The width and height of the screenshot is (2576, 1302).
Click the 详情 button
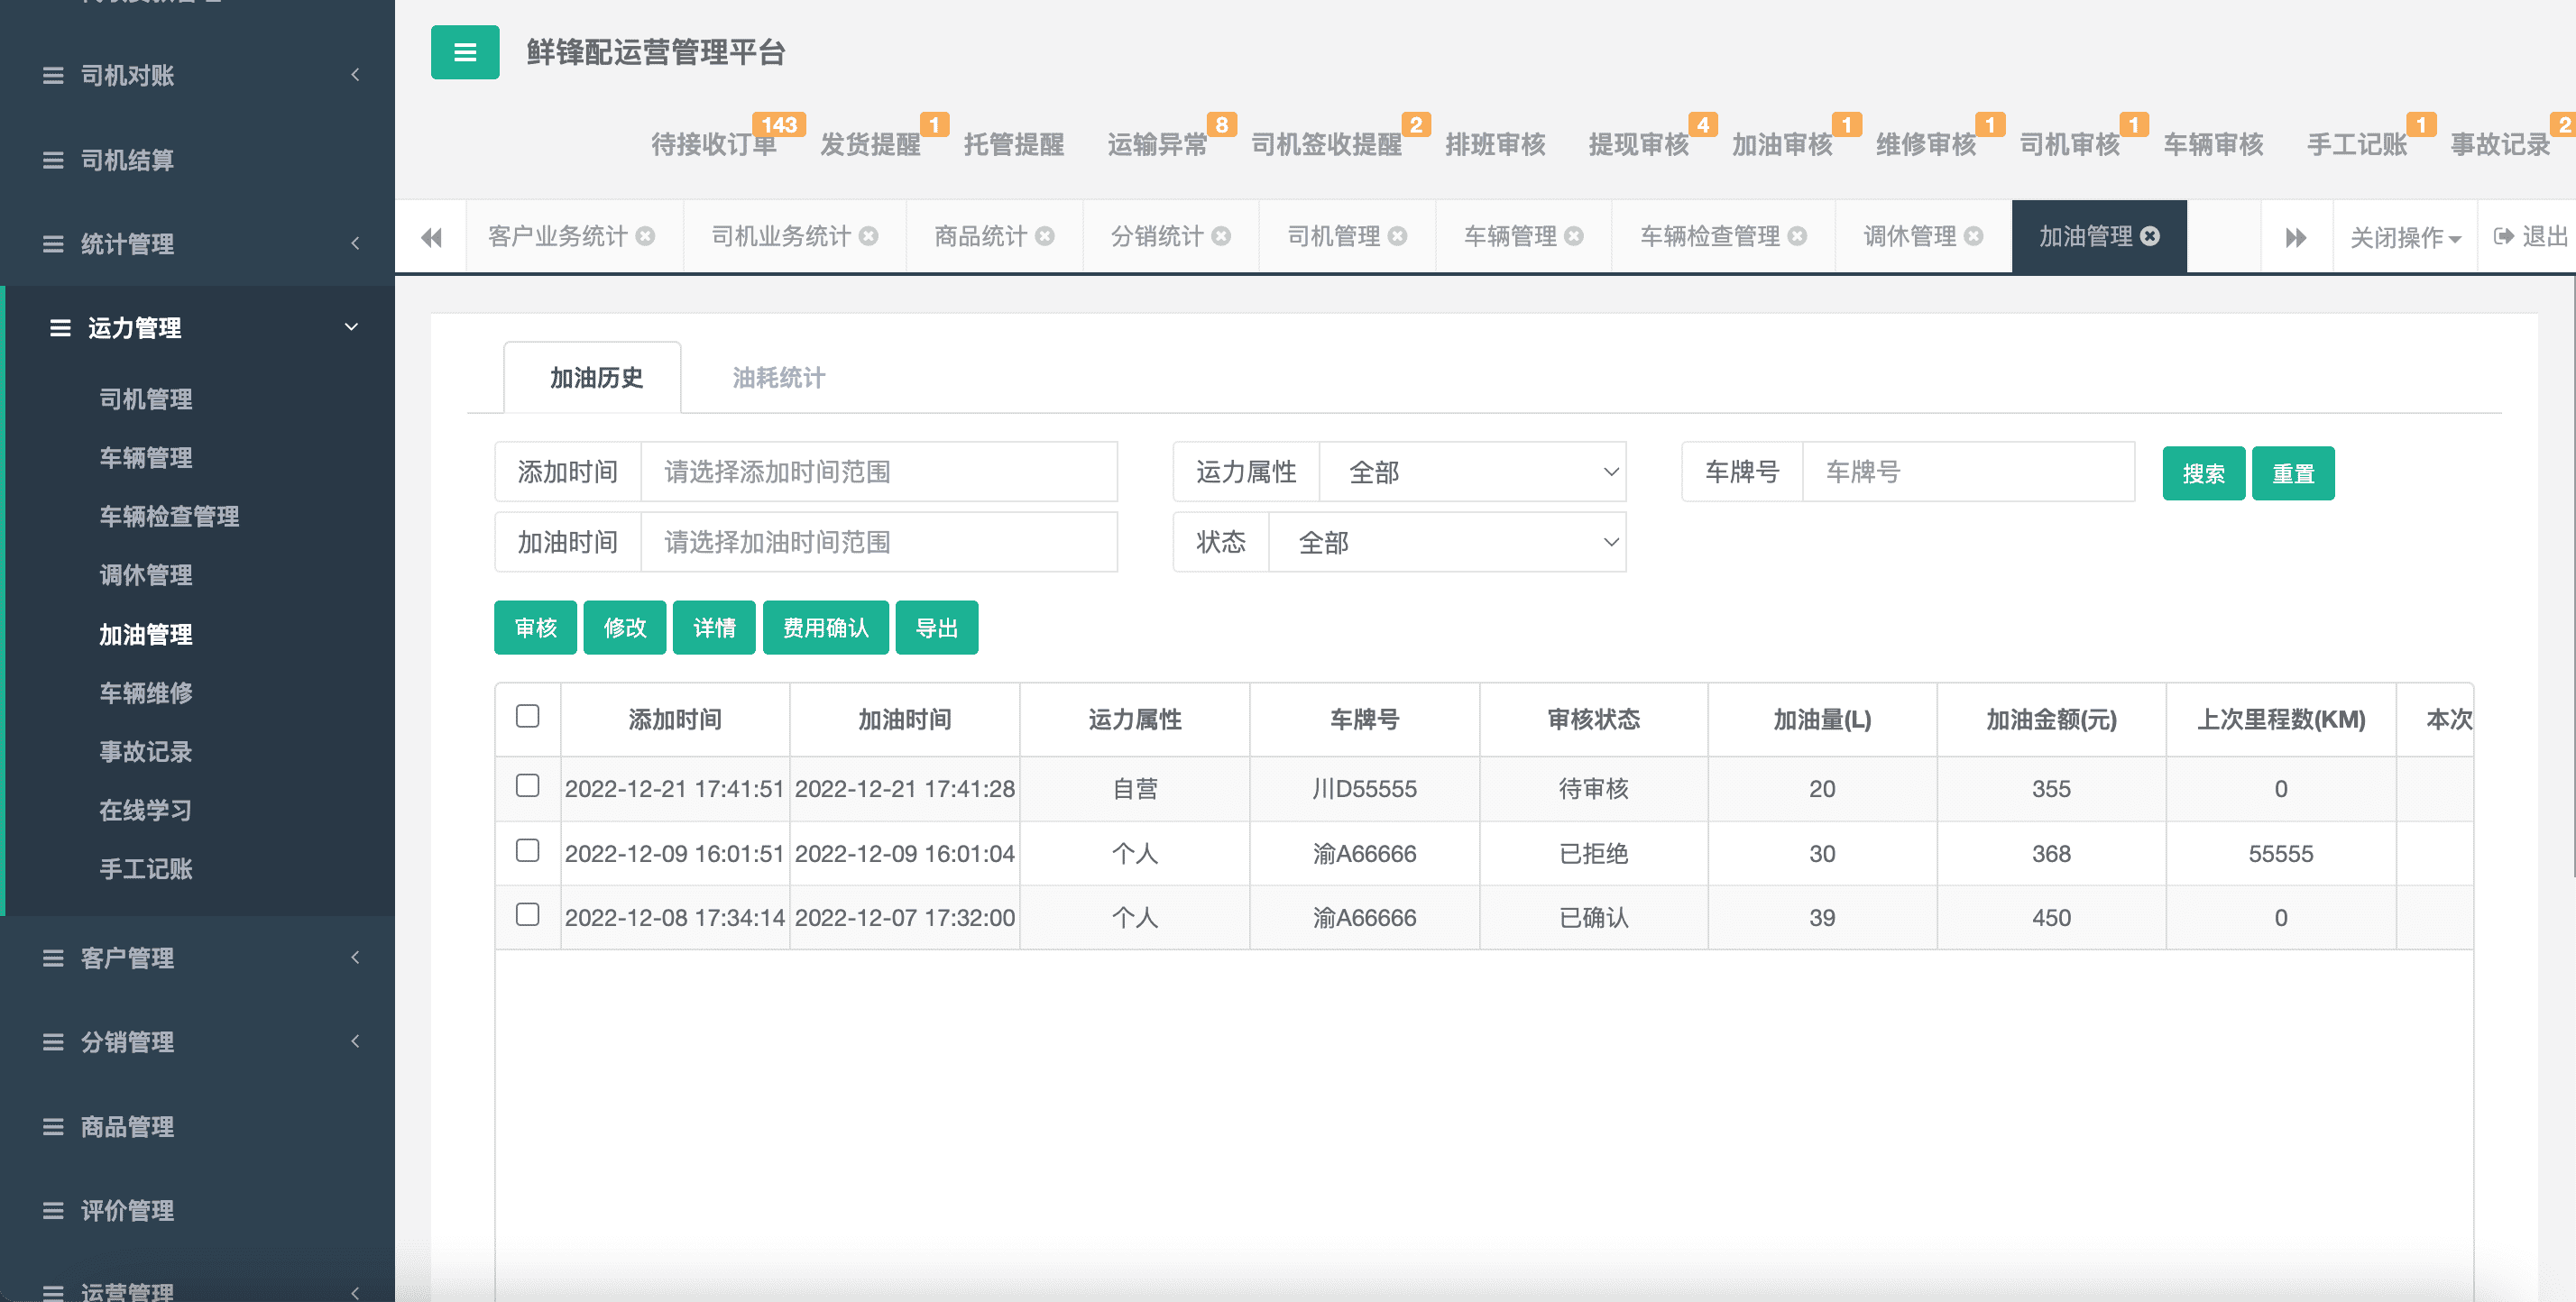(x=714, y=628)
